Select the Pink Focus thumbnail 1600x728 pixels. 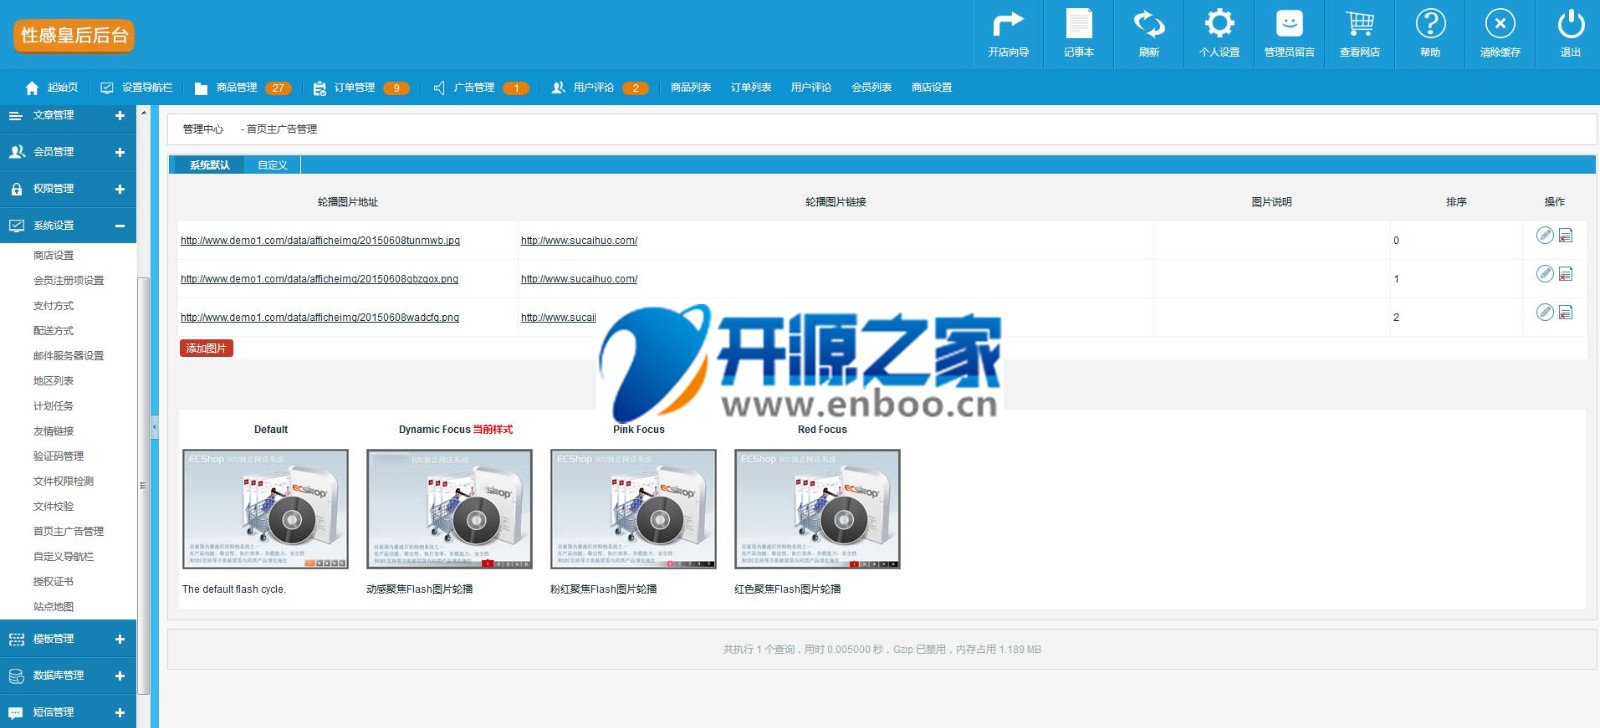(634, 509)
